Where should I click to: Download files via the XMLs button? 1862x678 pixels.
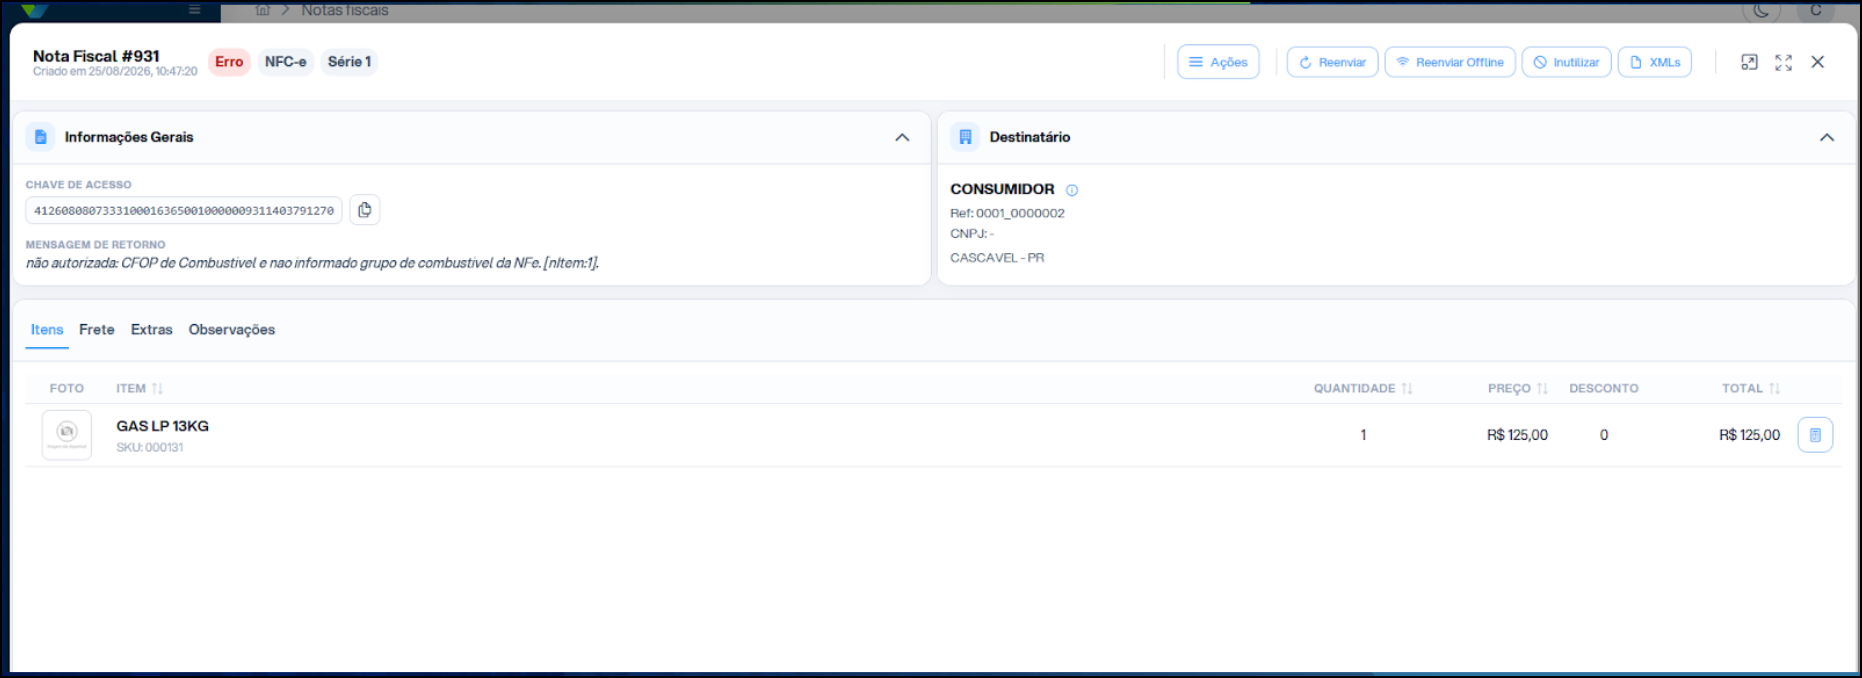coord(1655,62)
